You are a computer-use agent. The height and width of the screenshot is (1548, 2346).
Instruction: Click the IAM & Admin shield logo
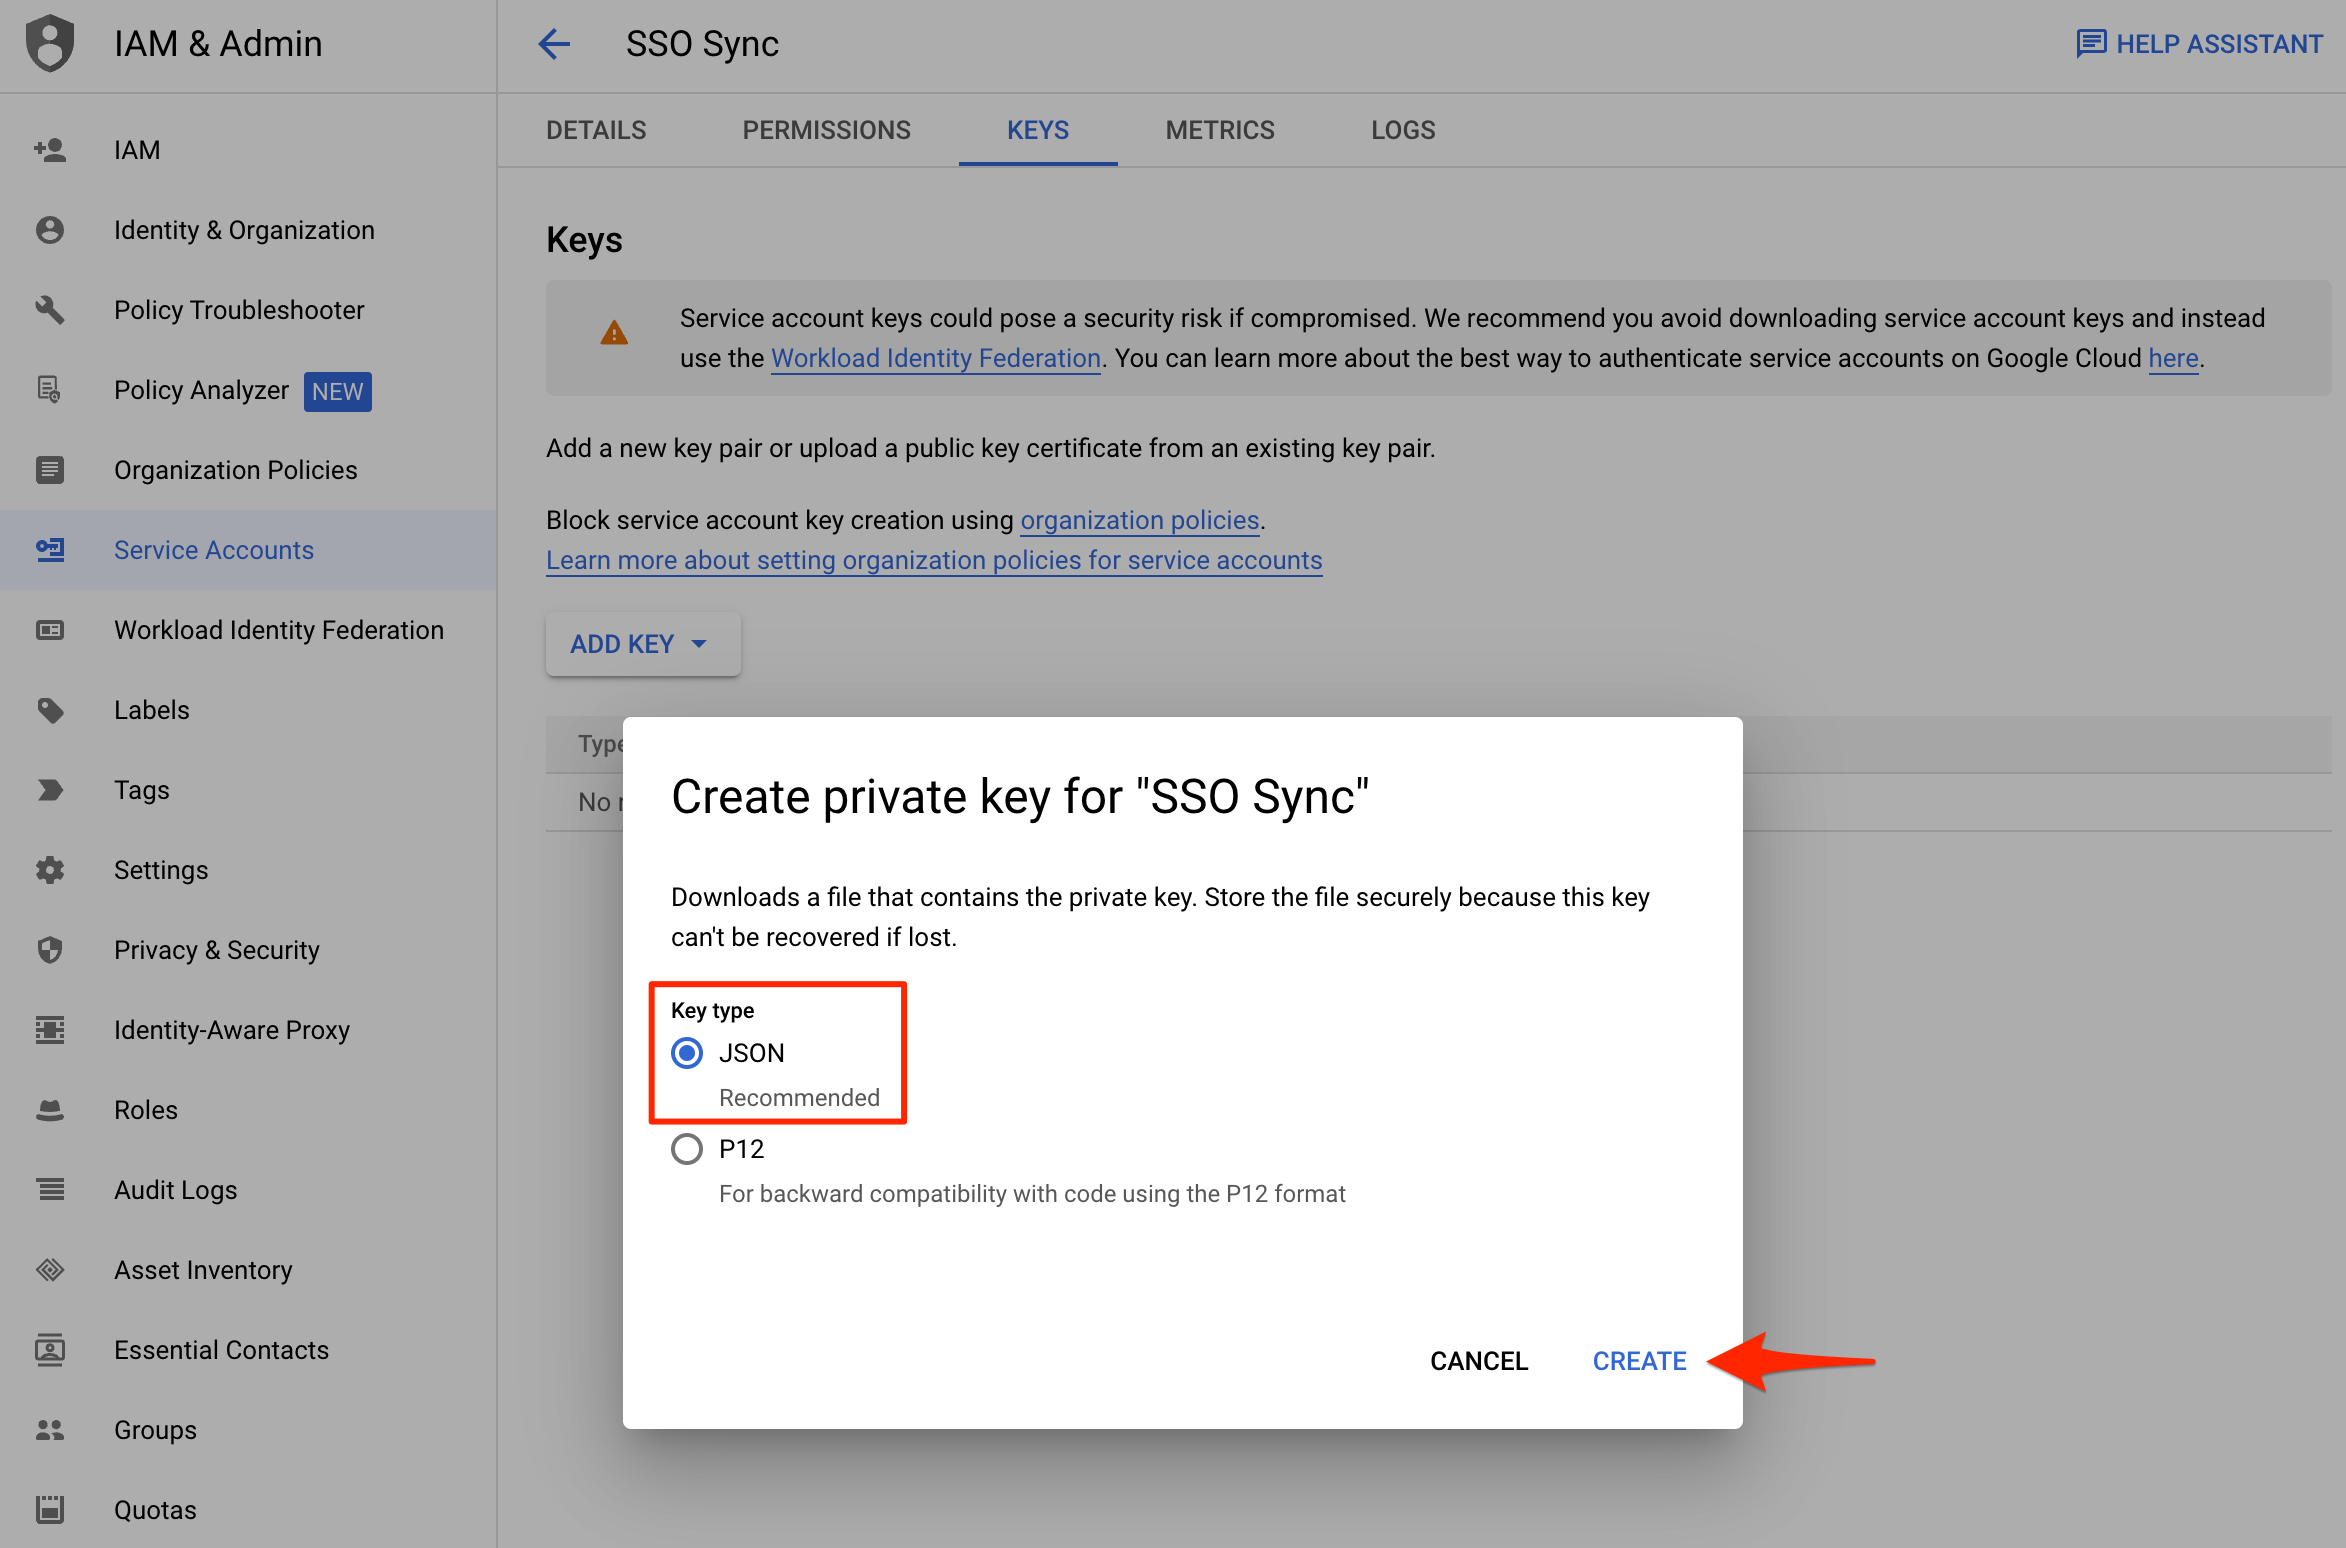point(50,43)
